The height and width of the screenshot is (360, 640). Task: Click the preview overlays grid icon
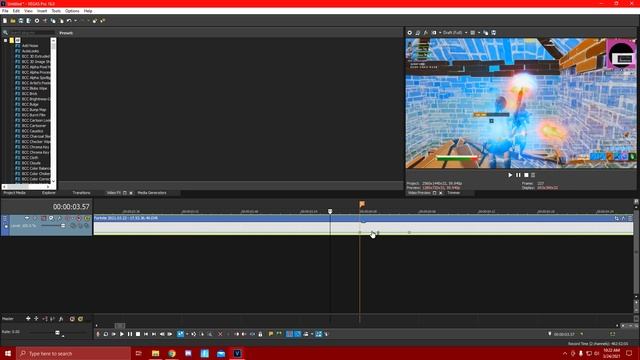(x=473, y=33)
